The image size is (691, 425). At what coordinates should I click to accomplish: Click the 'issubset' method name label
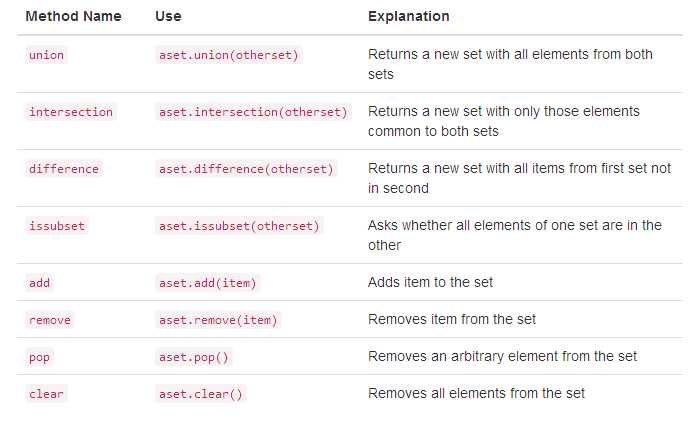57,226
